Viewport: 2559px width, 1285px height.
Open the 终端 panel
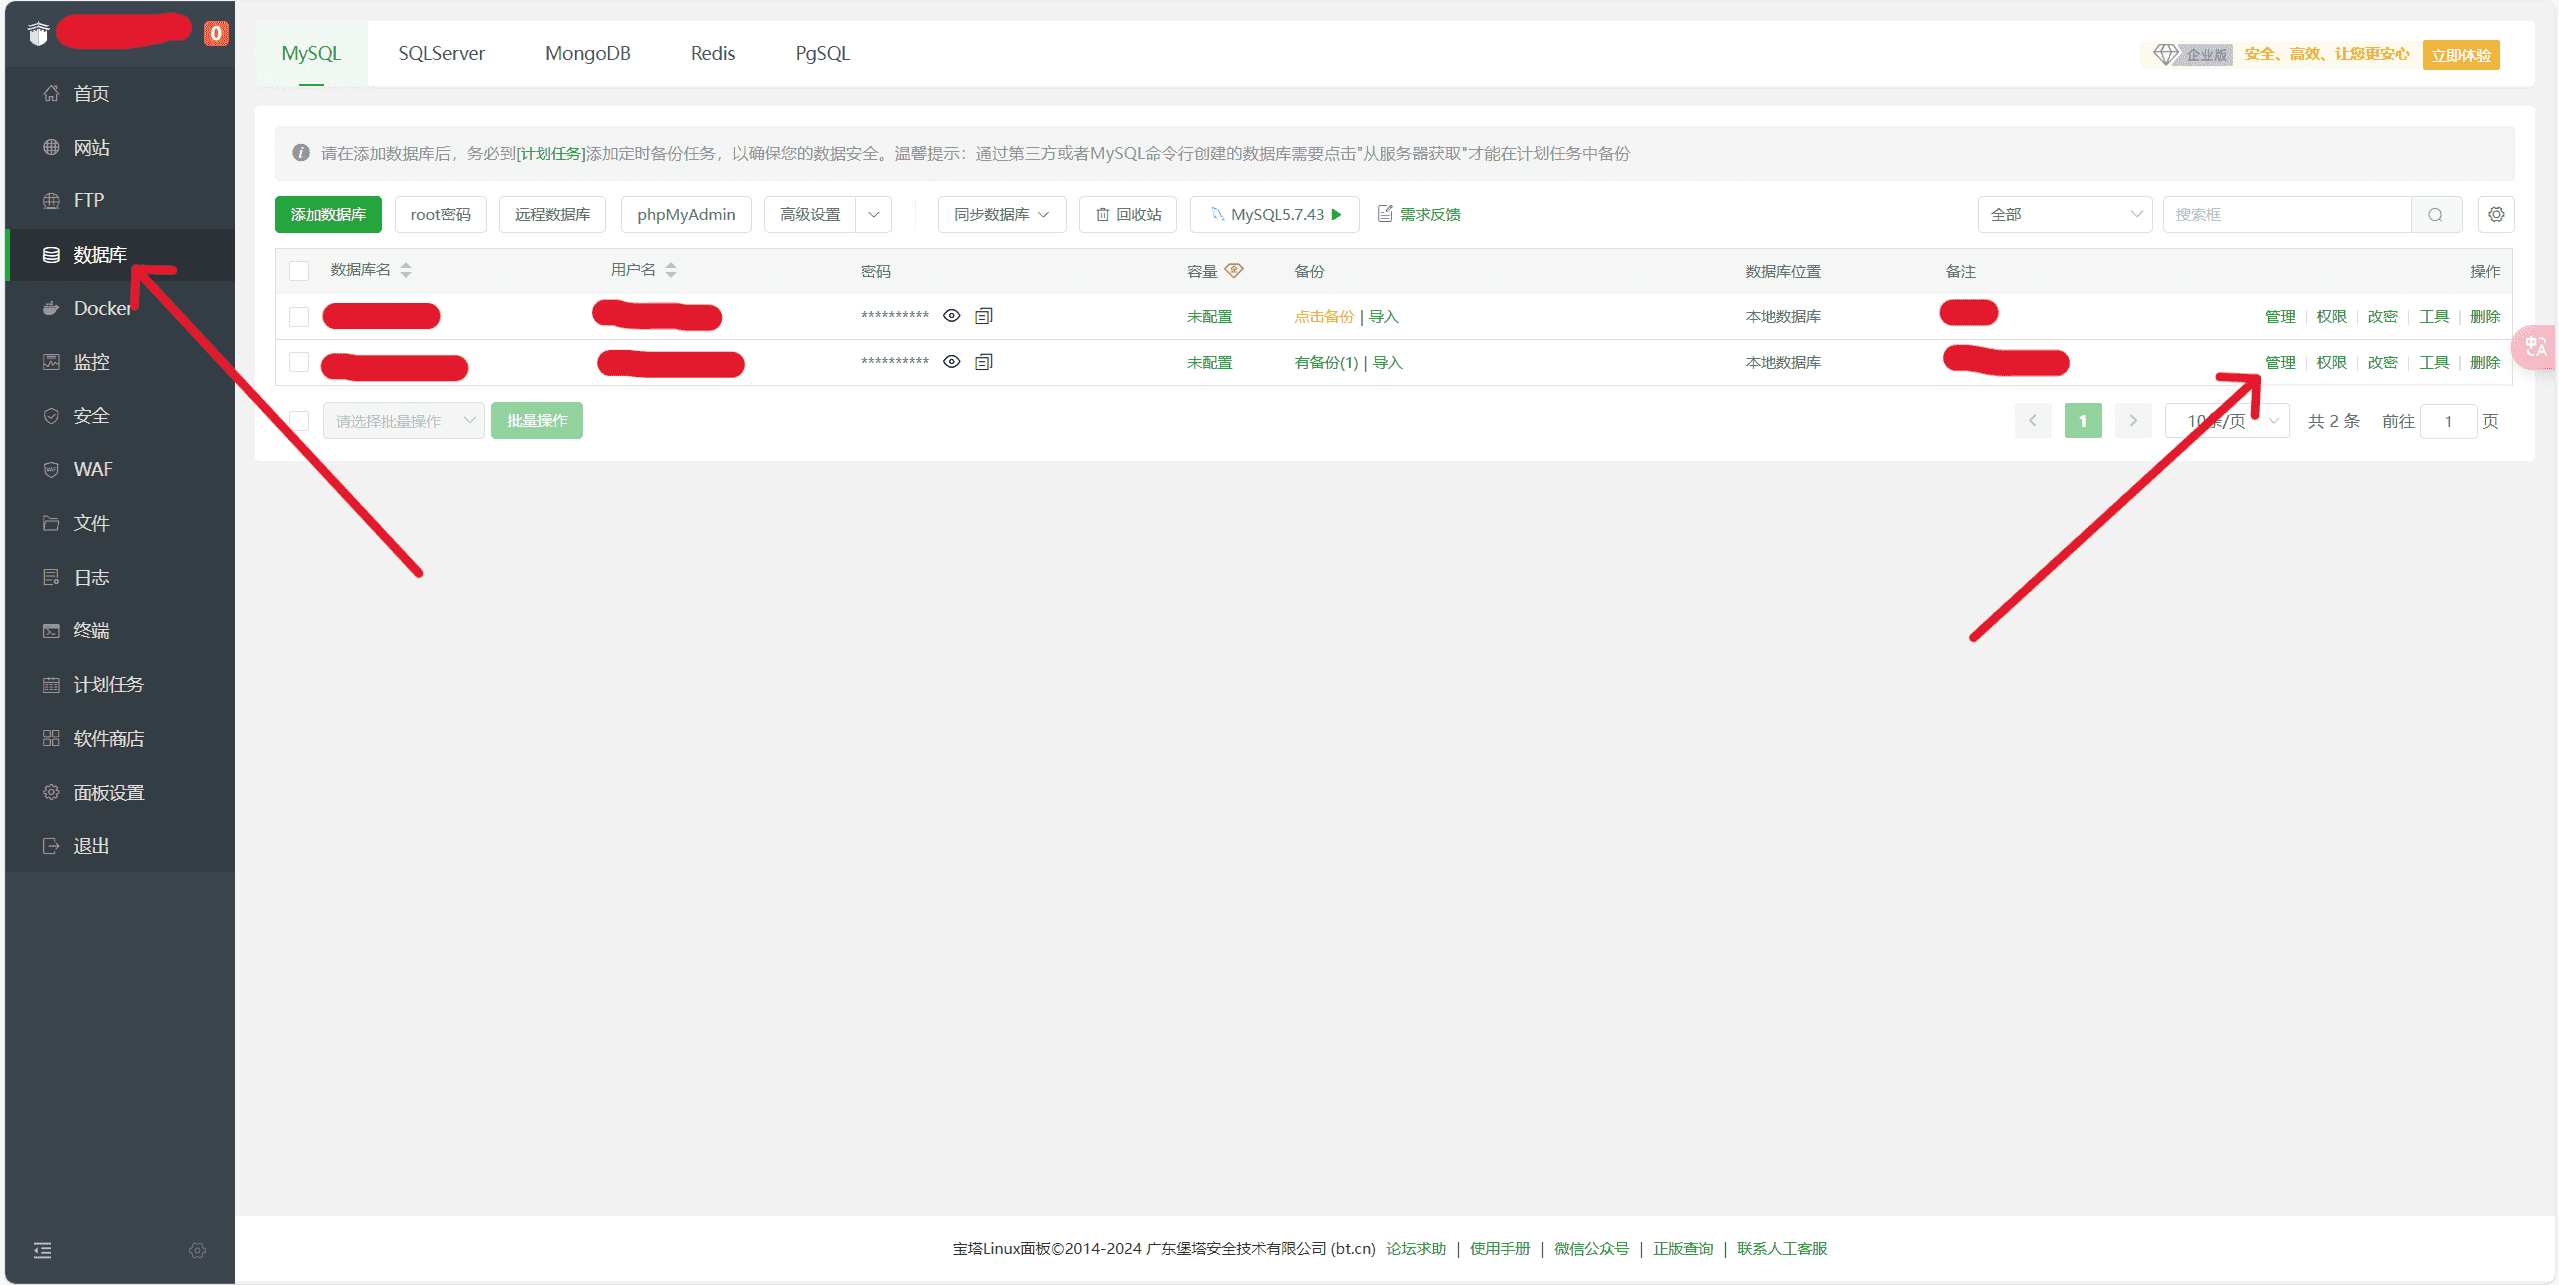pos(90,630)
